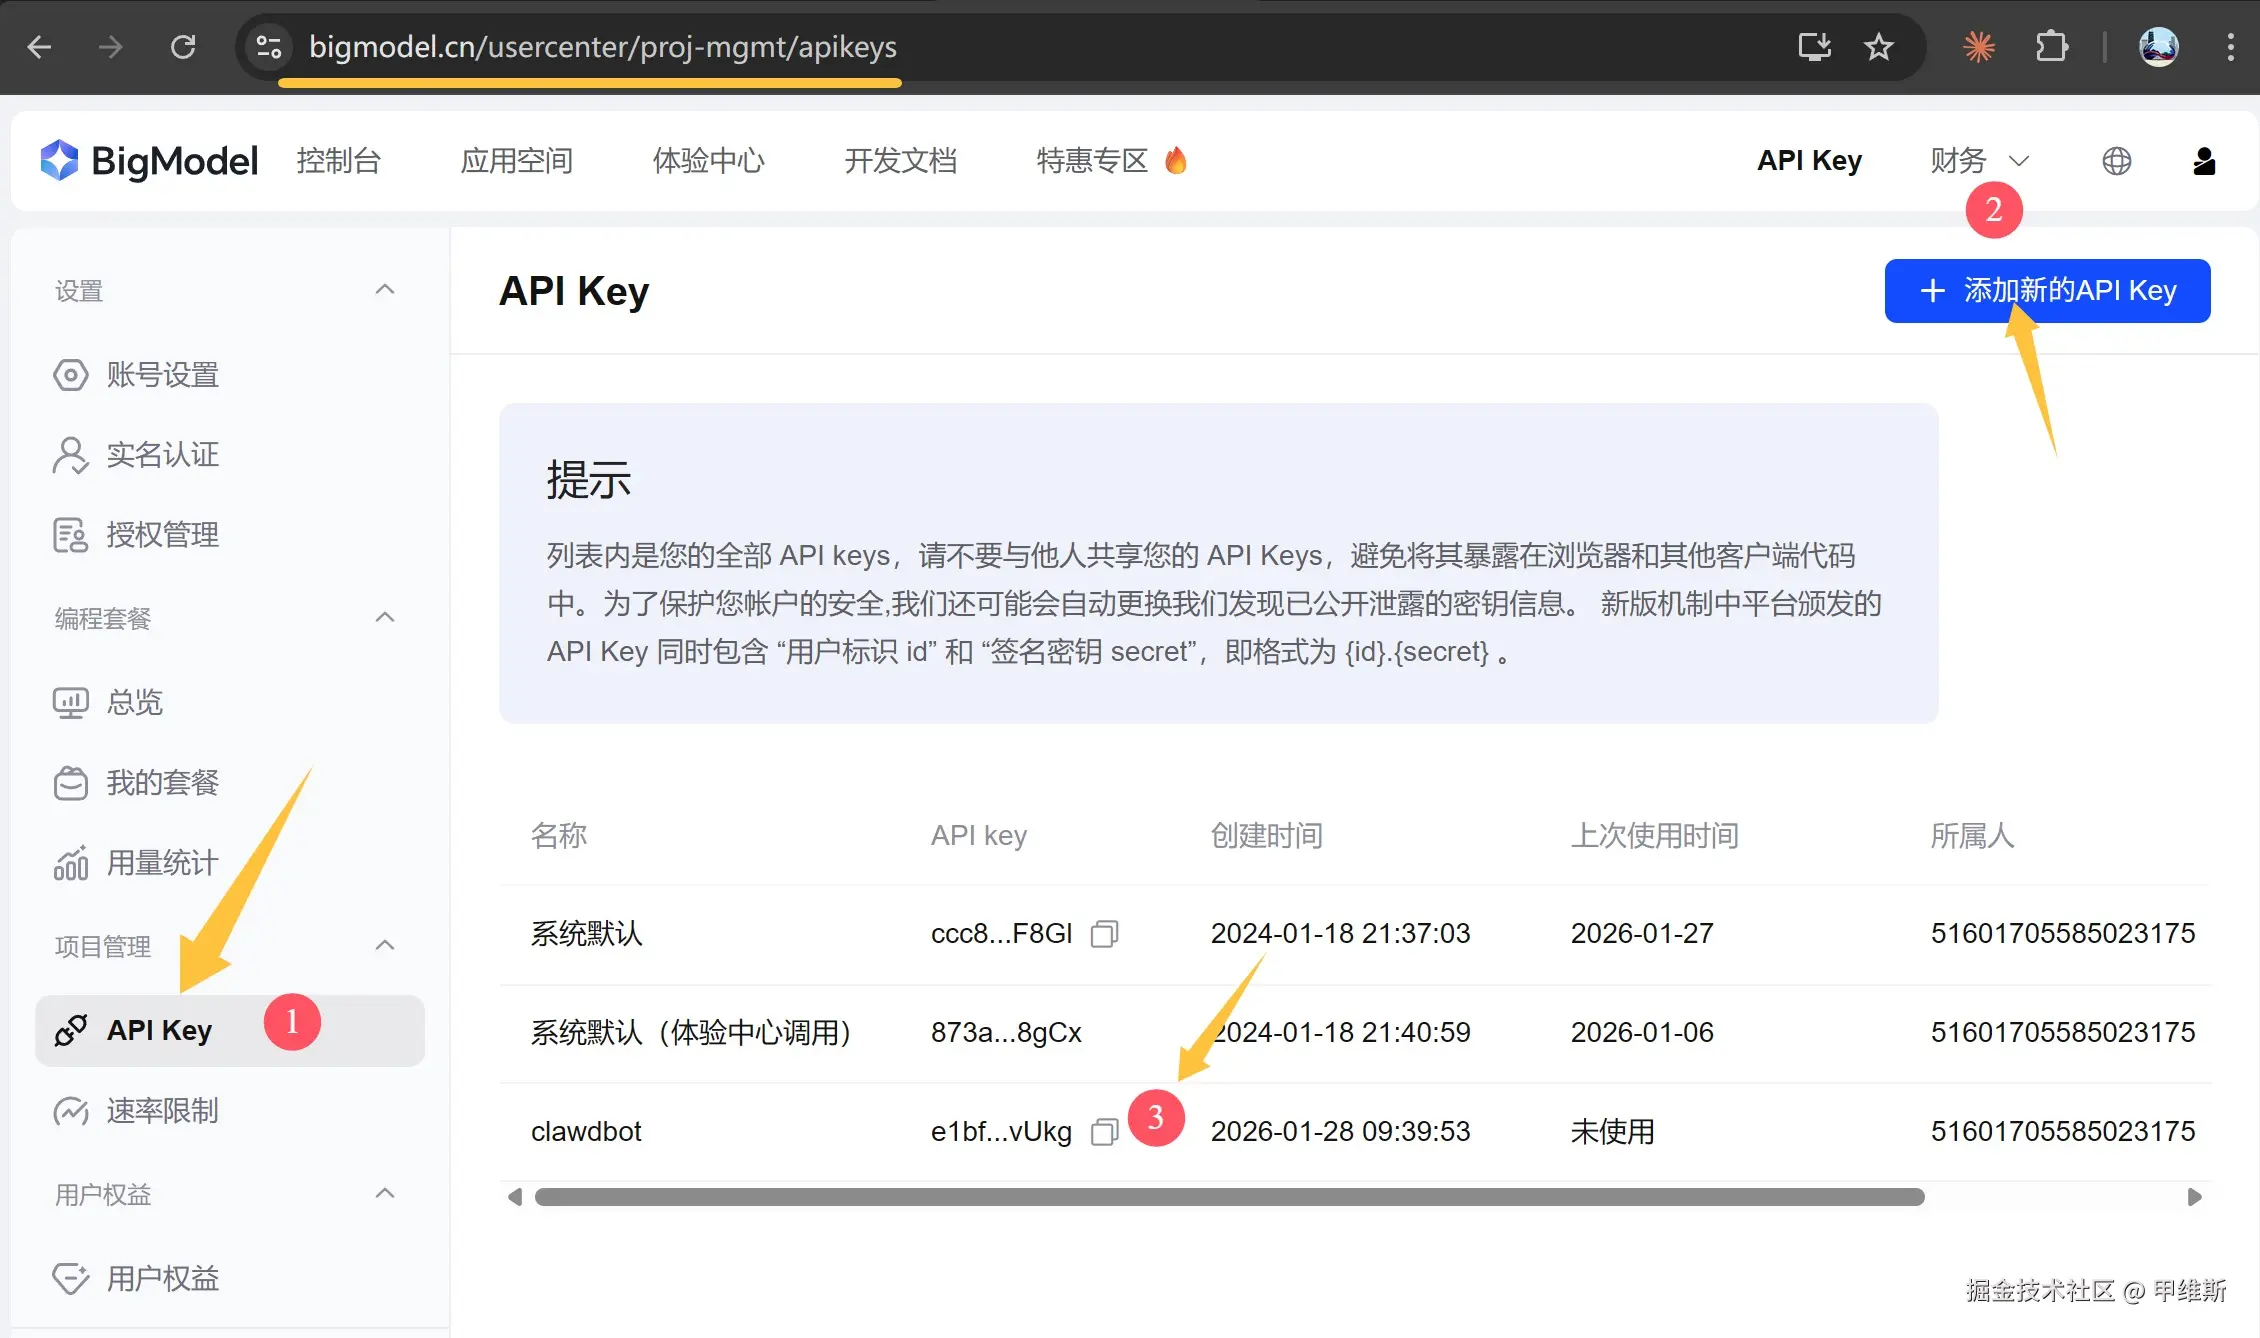
Task: Click the globe language icon
Action: (2116, 161)
